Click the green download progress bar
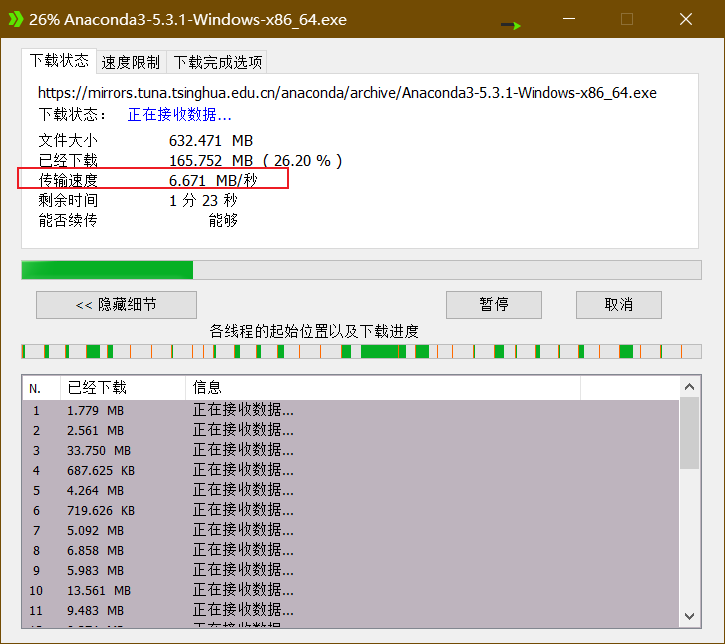This screenshot has height=644, width=725. pyautogui.click(x=361, y=270)
